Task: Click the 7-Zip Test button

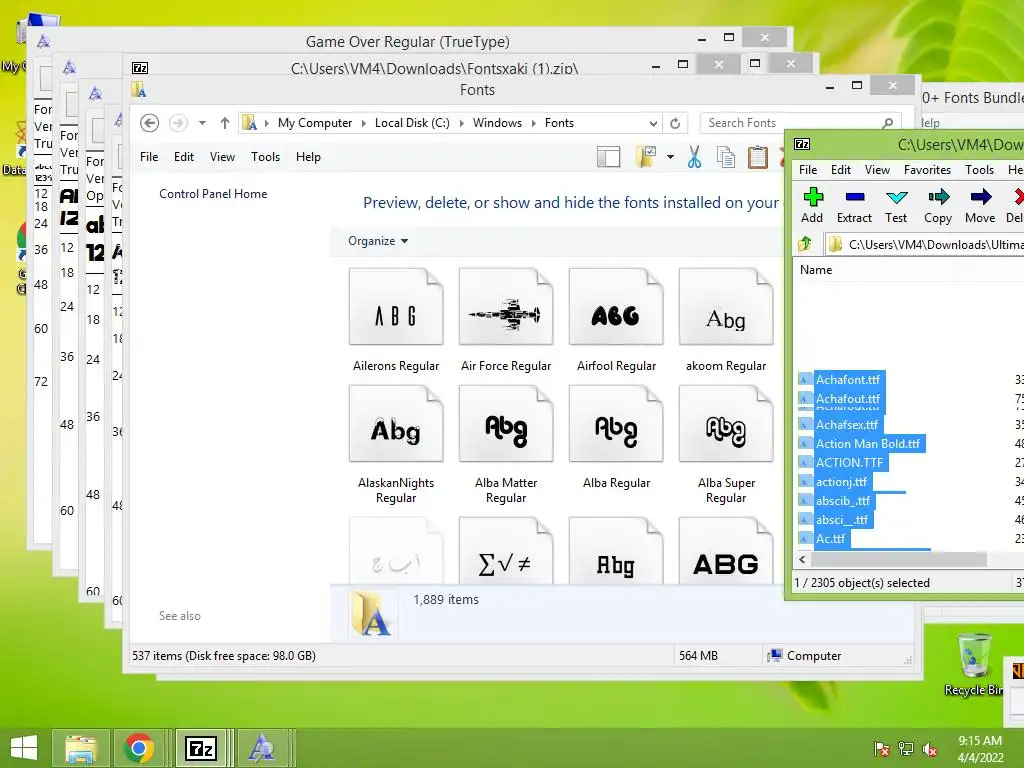Action: (896, 205)
